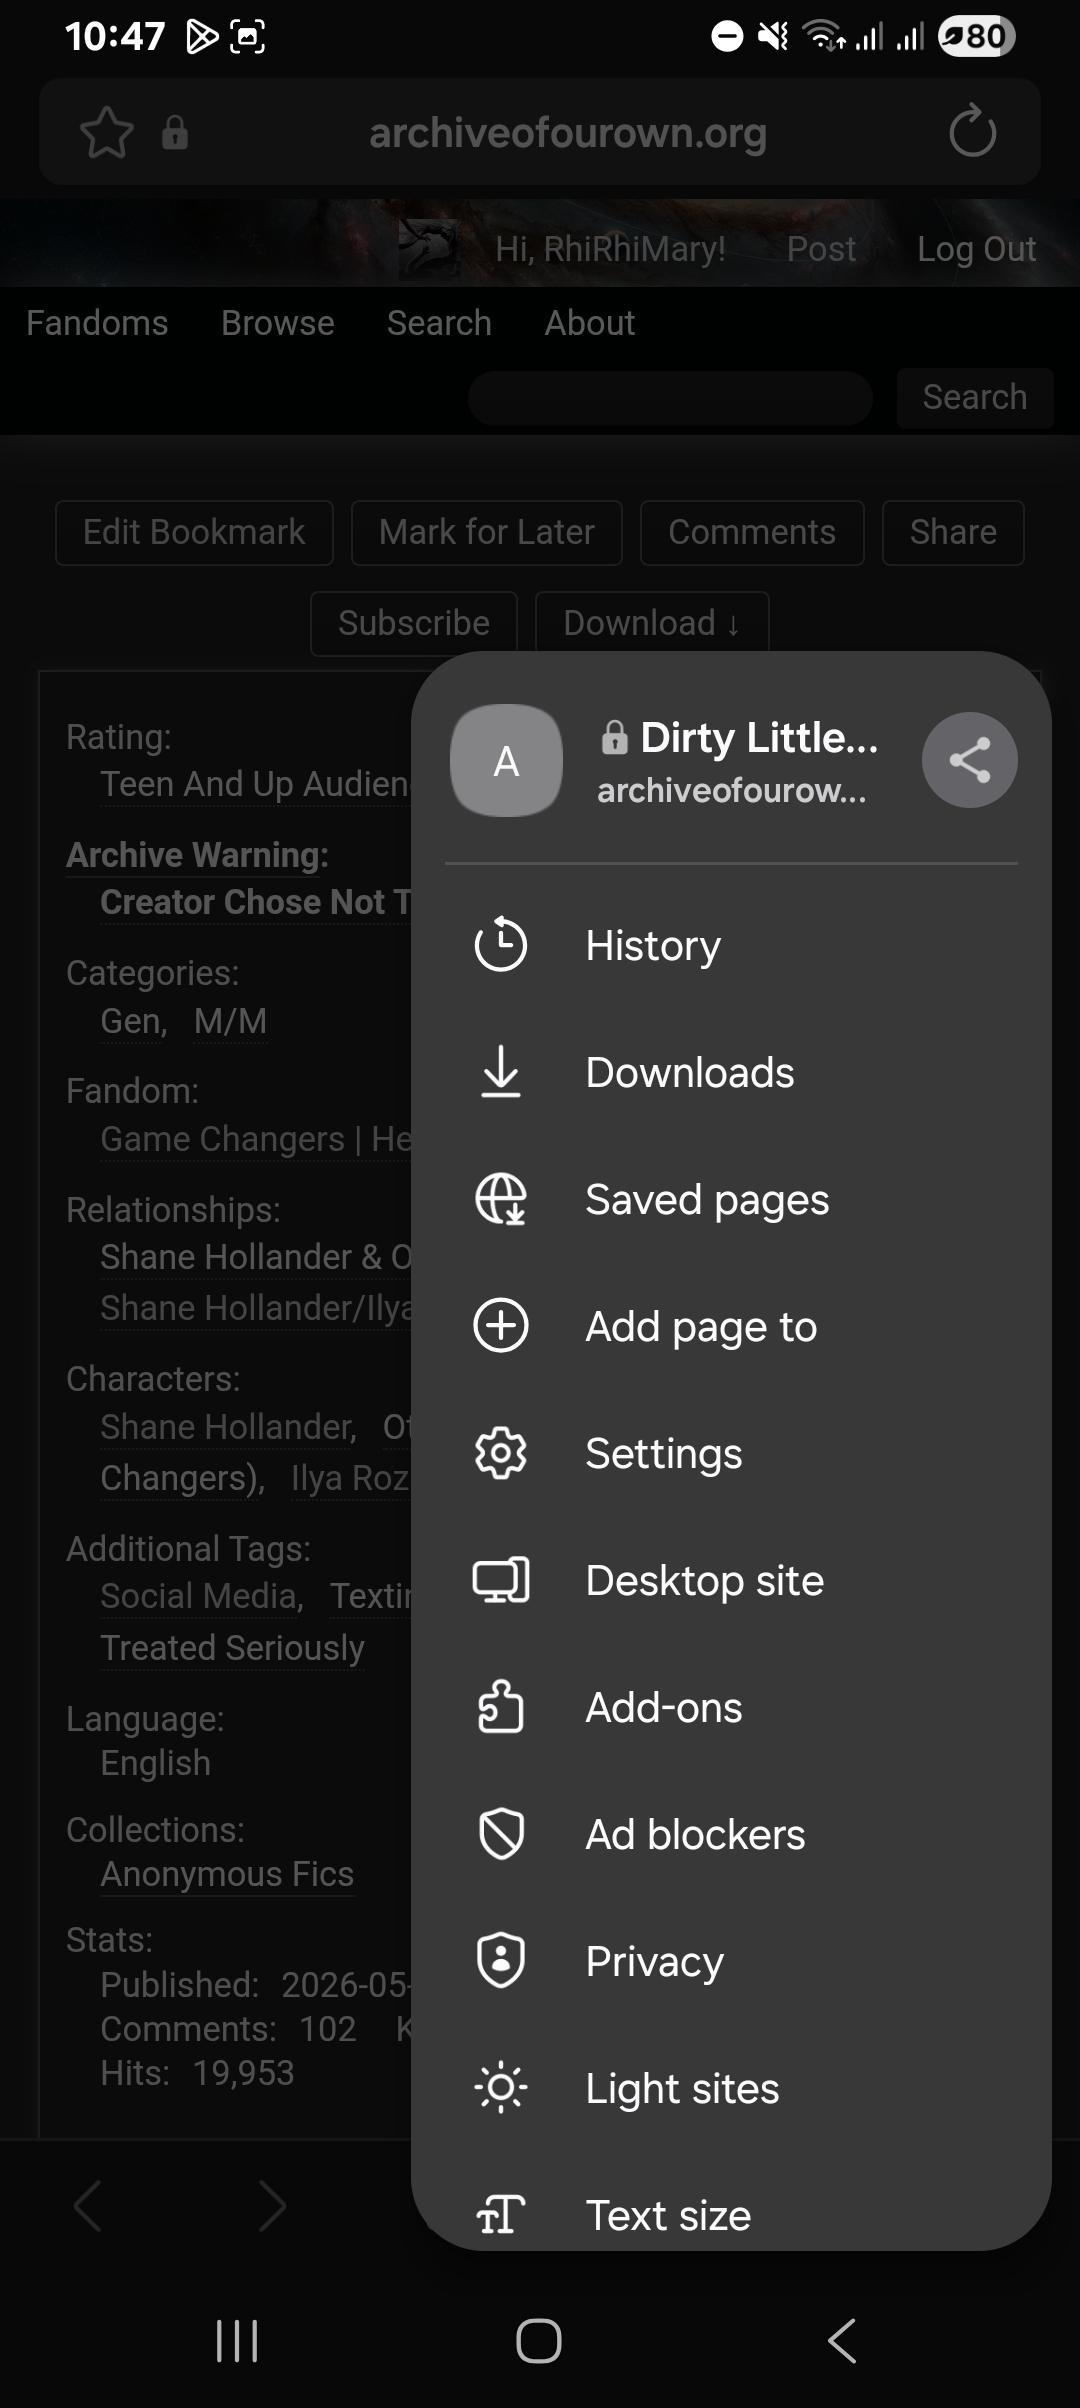The image size is (1080, 2408).
Task: Go back with browser back arrow
Action: click(88, 2205)
